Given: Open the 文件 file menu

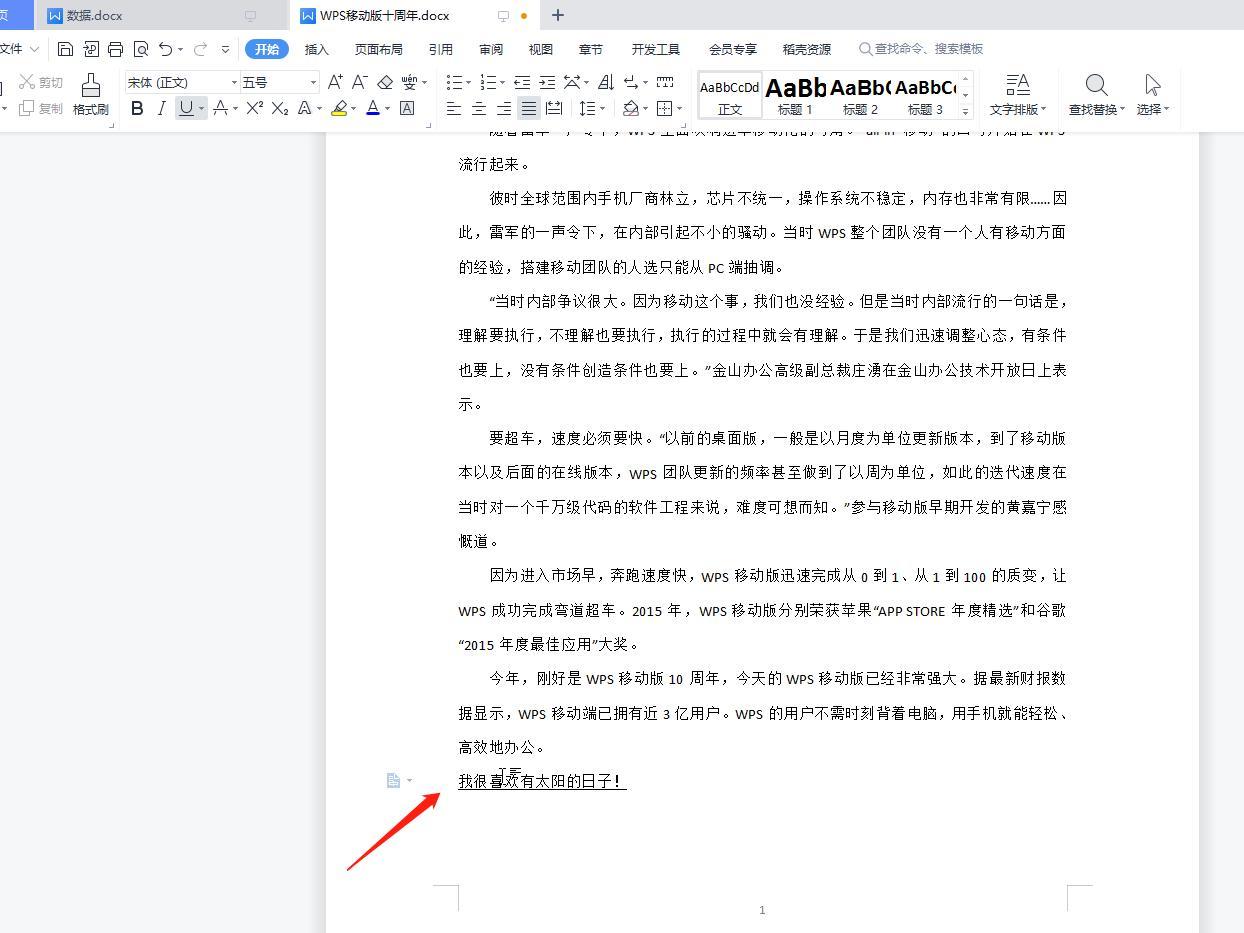Looking at the screenshot, I should pos(20,49).
